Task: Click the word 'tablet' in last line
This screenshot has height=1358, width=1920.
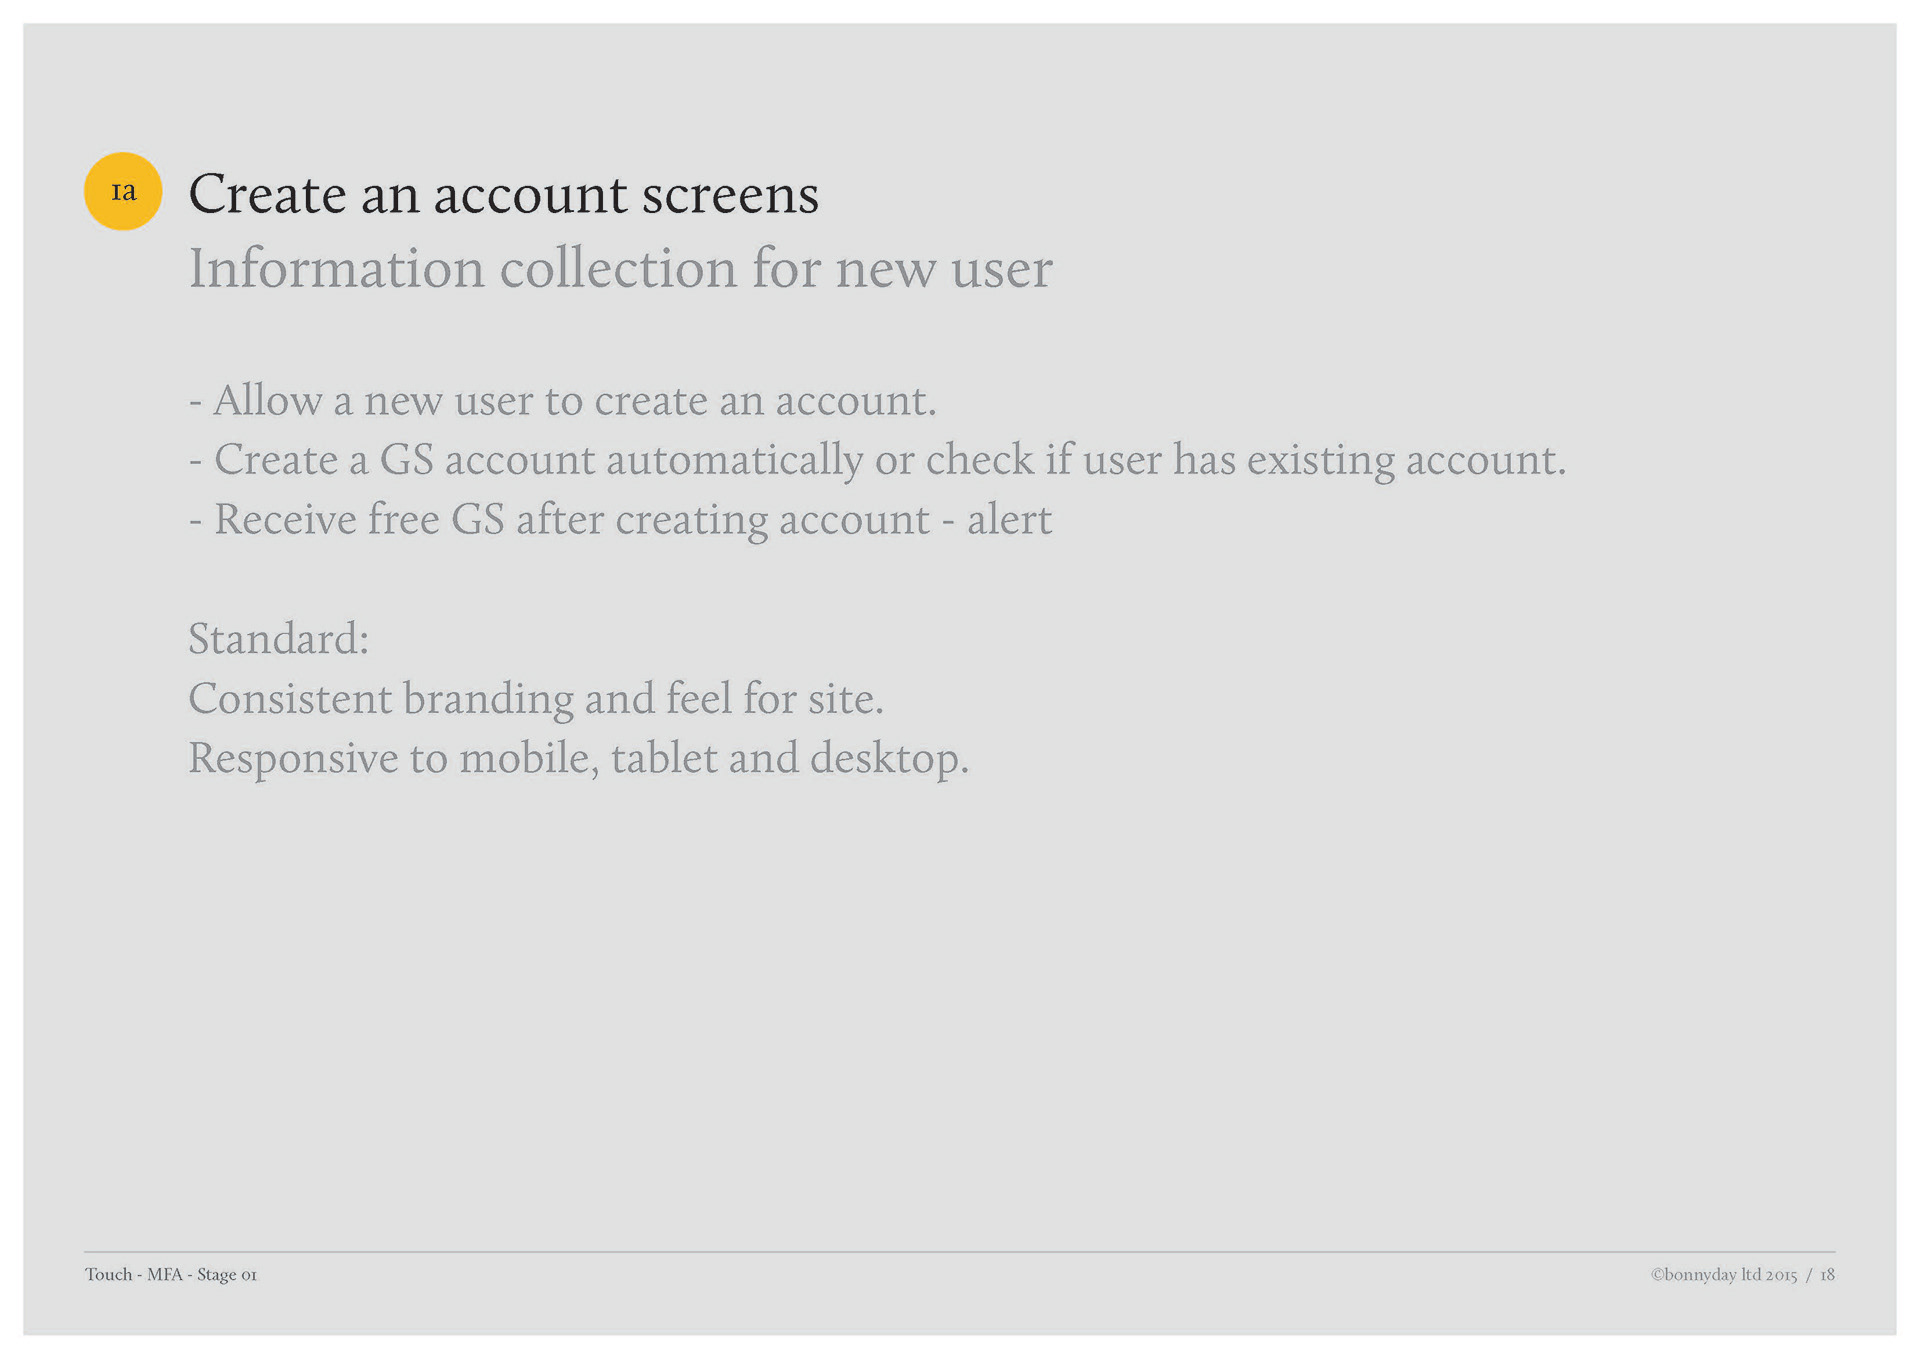Action: click(x=663, y=758)
